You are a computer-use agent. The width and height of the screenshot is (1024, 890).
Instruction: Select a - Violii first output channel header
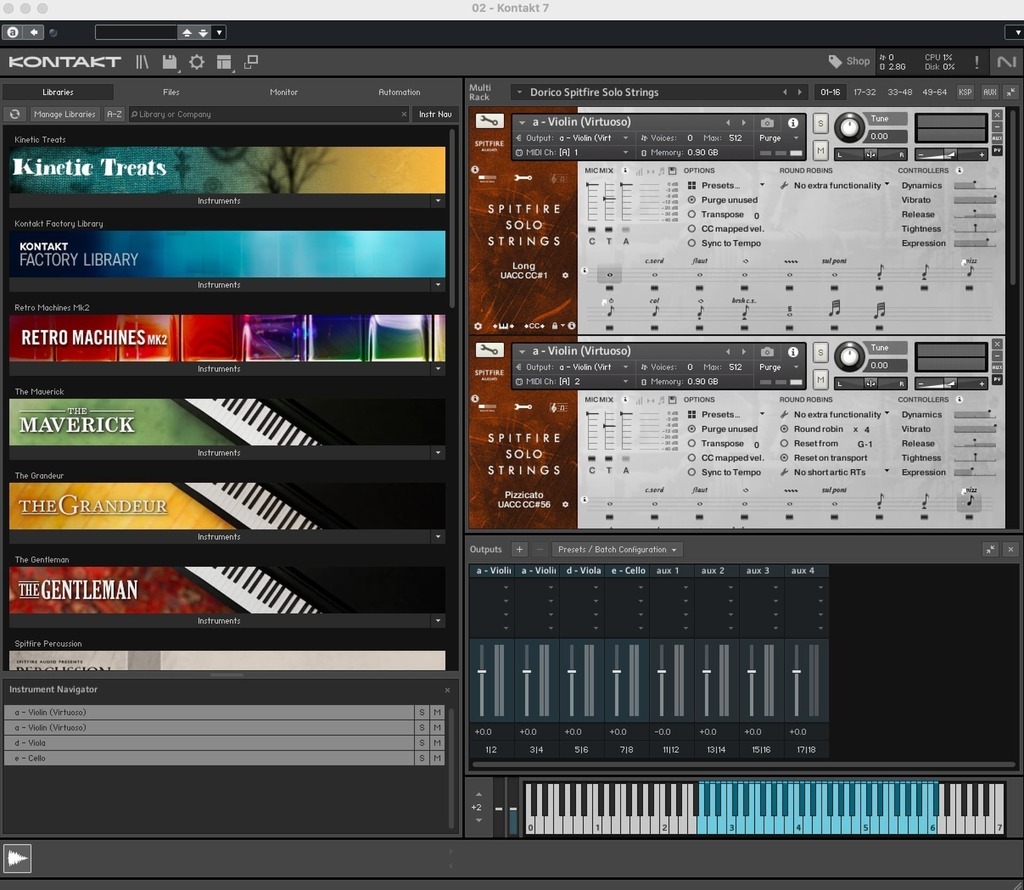(492, 570)
